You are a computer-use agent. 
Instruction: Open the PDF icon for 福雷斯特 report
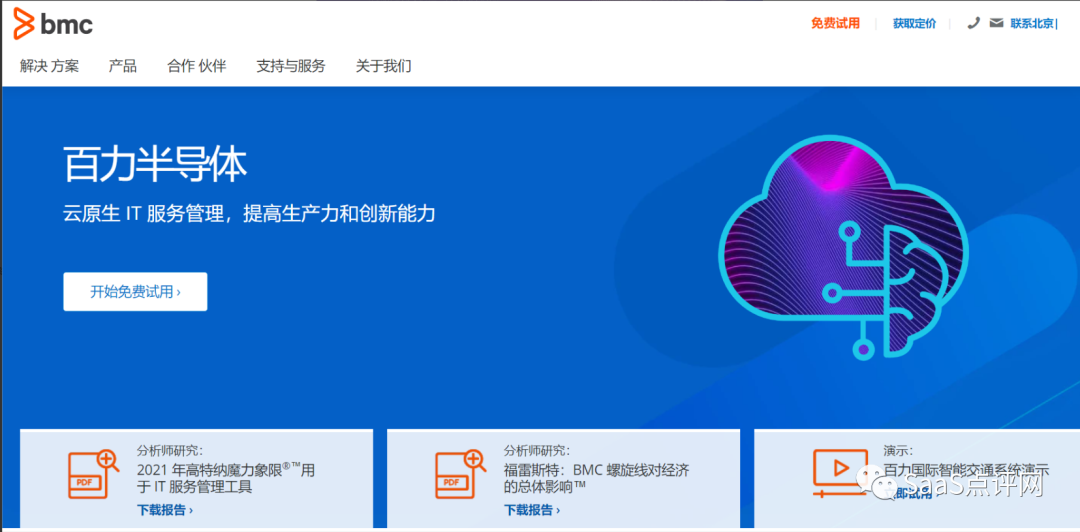[x=460, y=473]
